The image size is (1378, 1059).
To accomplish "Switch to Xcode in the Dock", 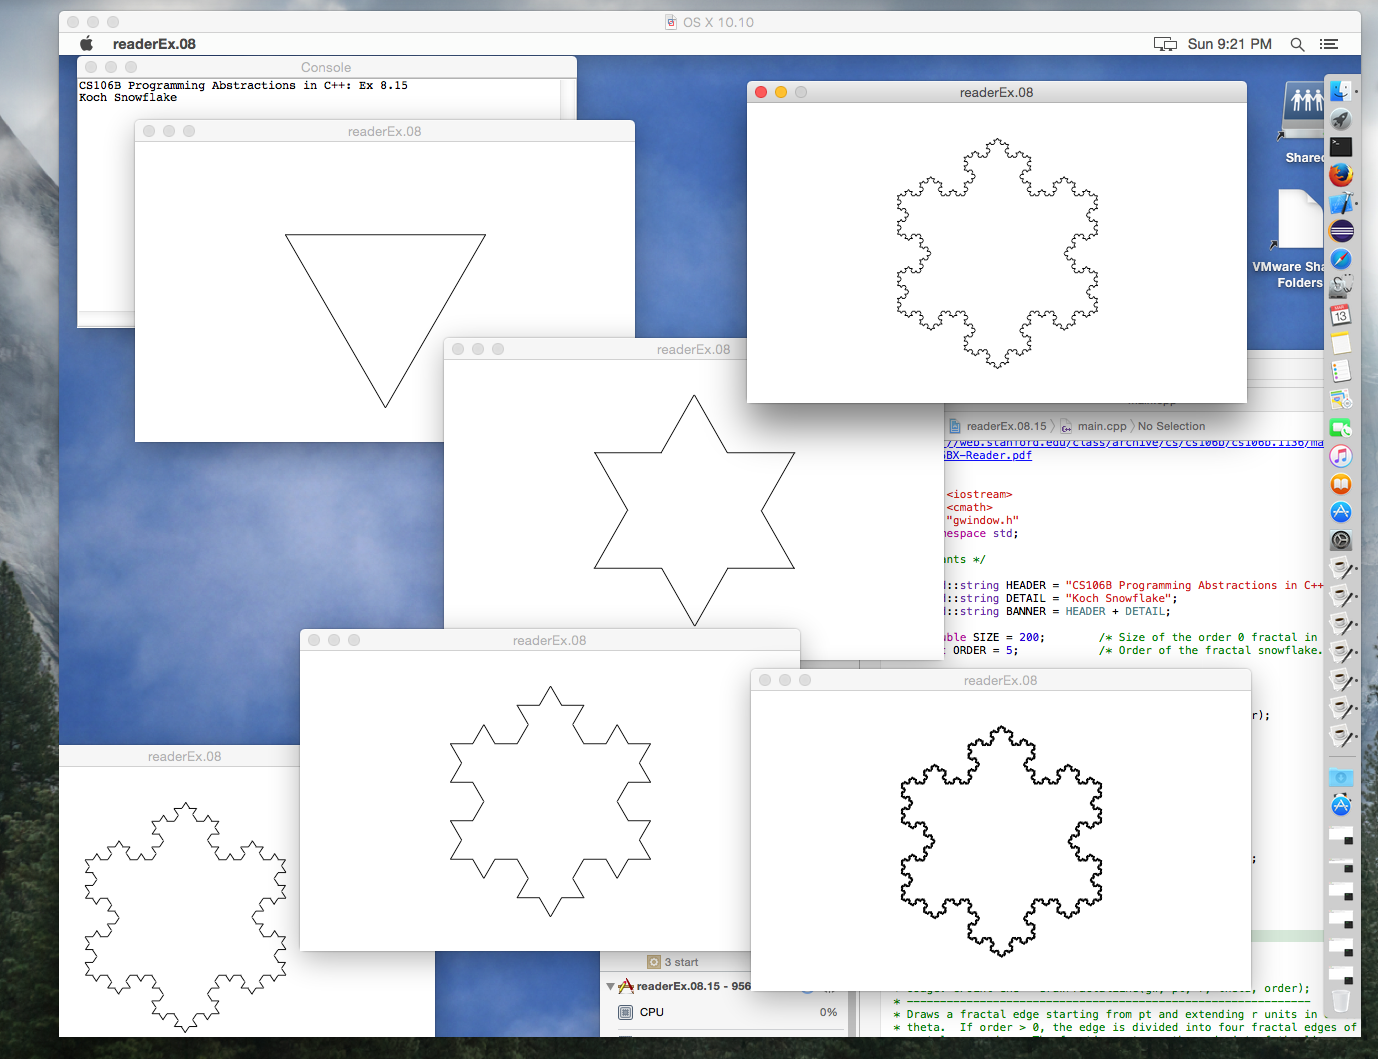I will point(1341,203).
